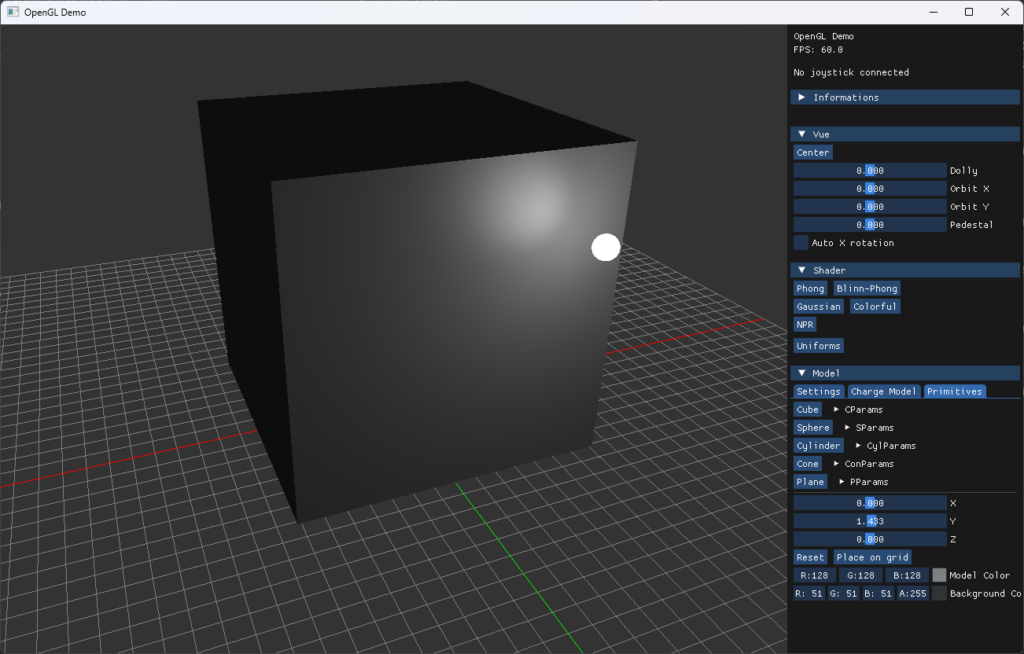Click the model Z position slider
This screenshot has width=1024, height=654.
point(870,540)
